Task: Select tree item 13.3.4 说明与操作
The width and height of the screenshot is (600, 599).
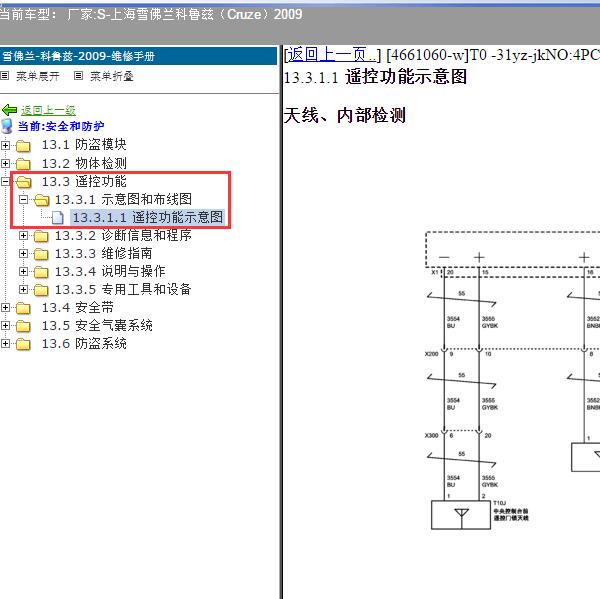Action: click(x=110, y=271)
